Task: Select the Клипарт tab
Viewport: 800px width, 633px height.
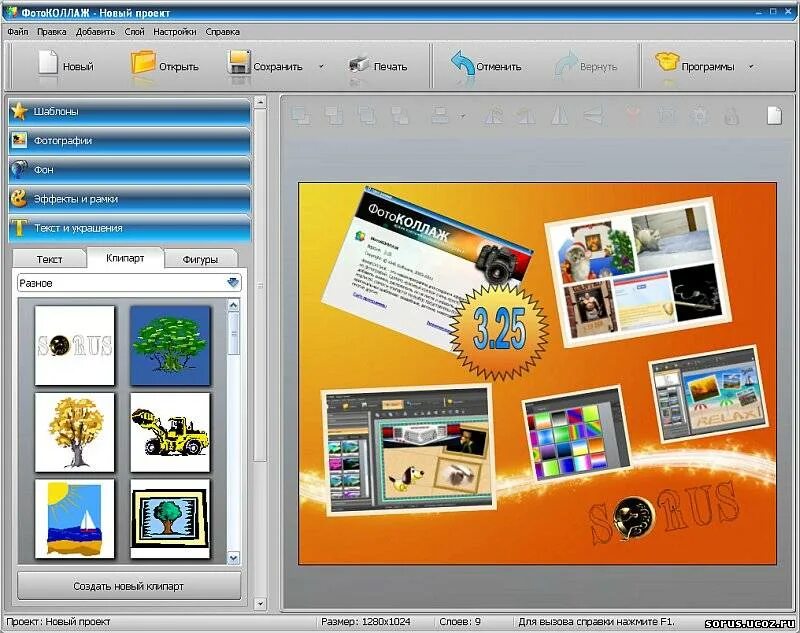Action: [125, 258]
